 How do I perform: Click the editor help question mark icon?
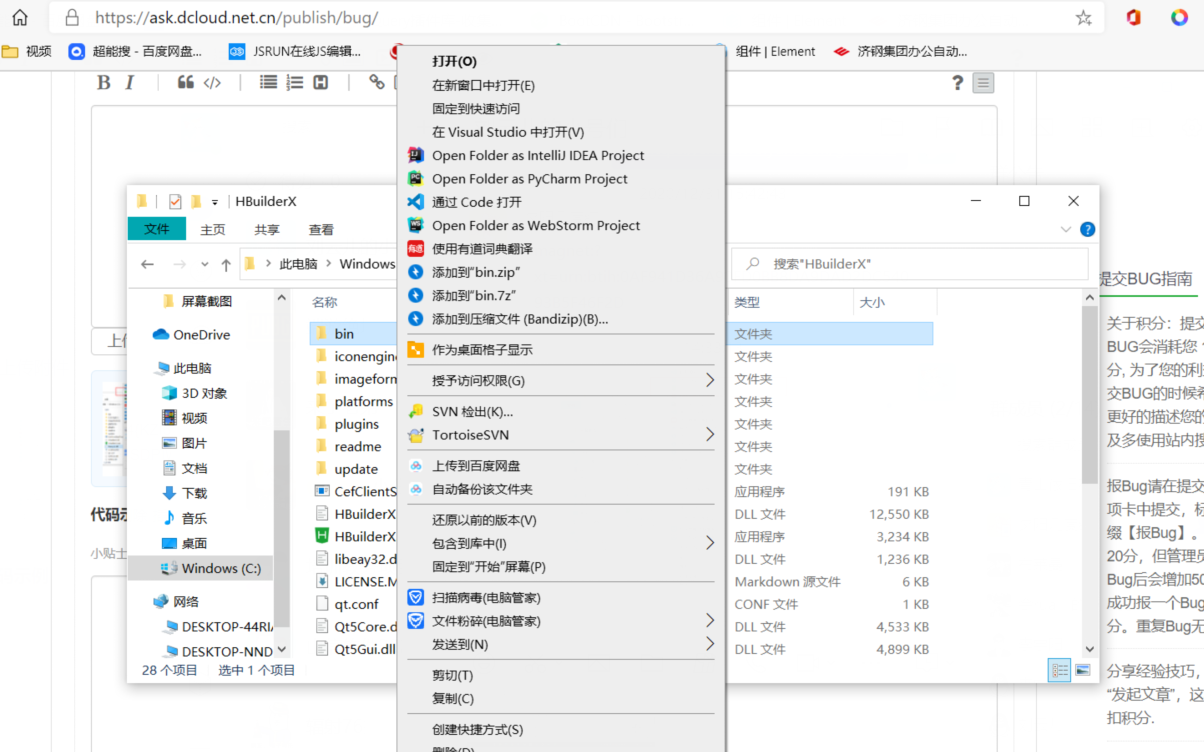(957, 83)
